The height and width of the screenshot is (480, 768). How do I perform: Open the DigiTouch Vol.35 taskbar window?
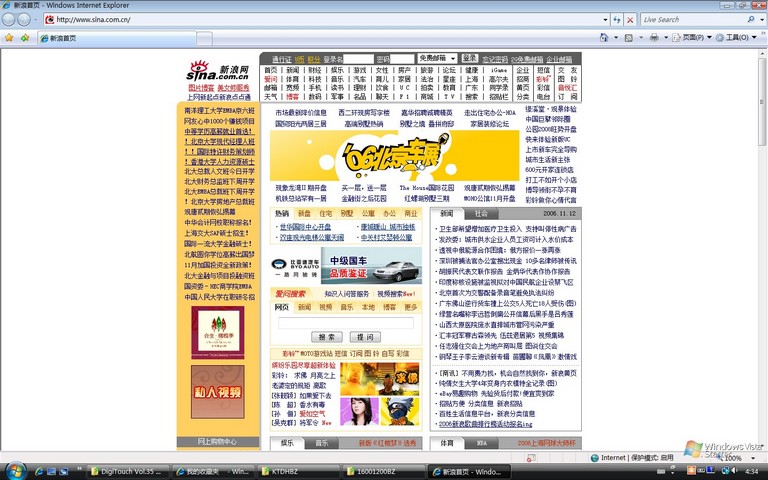[x=128, y=472]
